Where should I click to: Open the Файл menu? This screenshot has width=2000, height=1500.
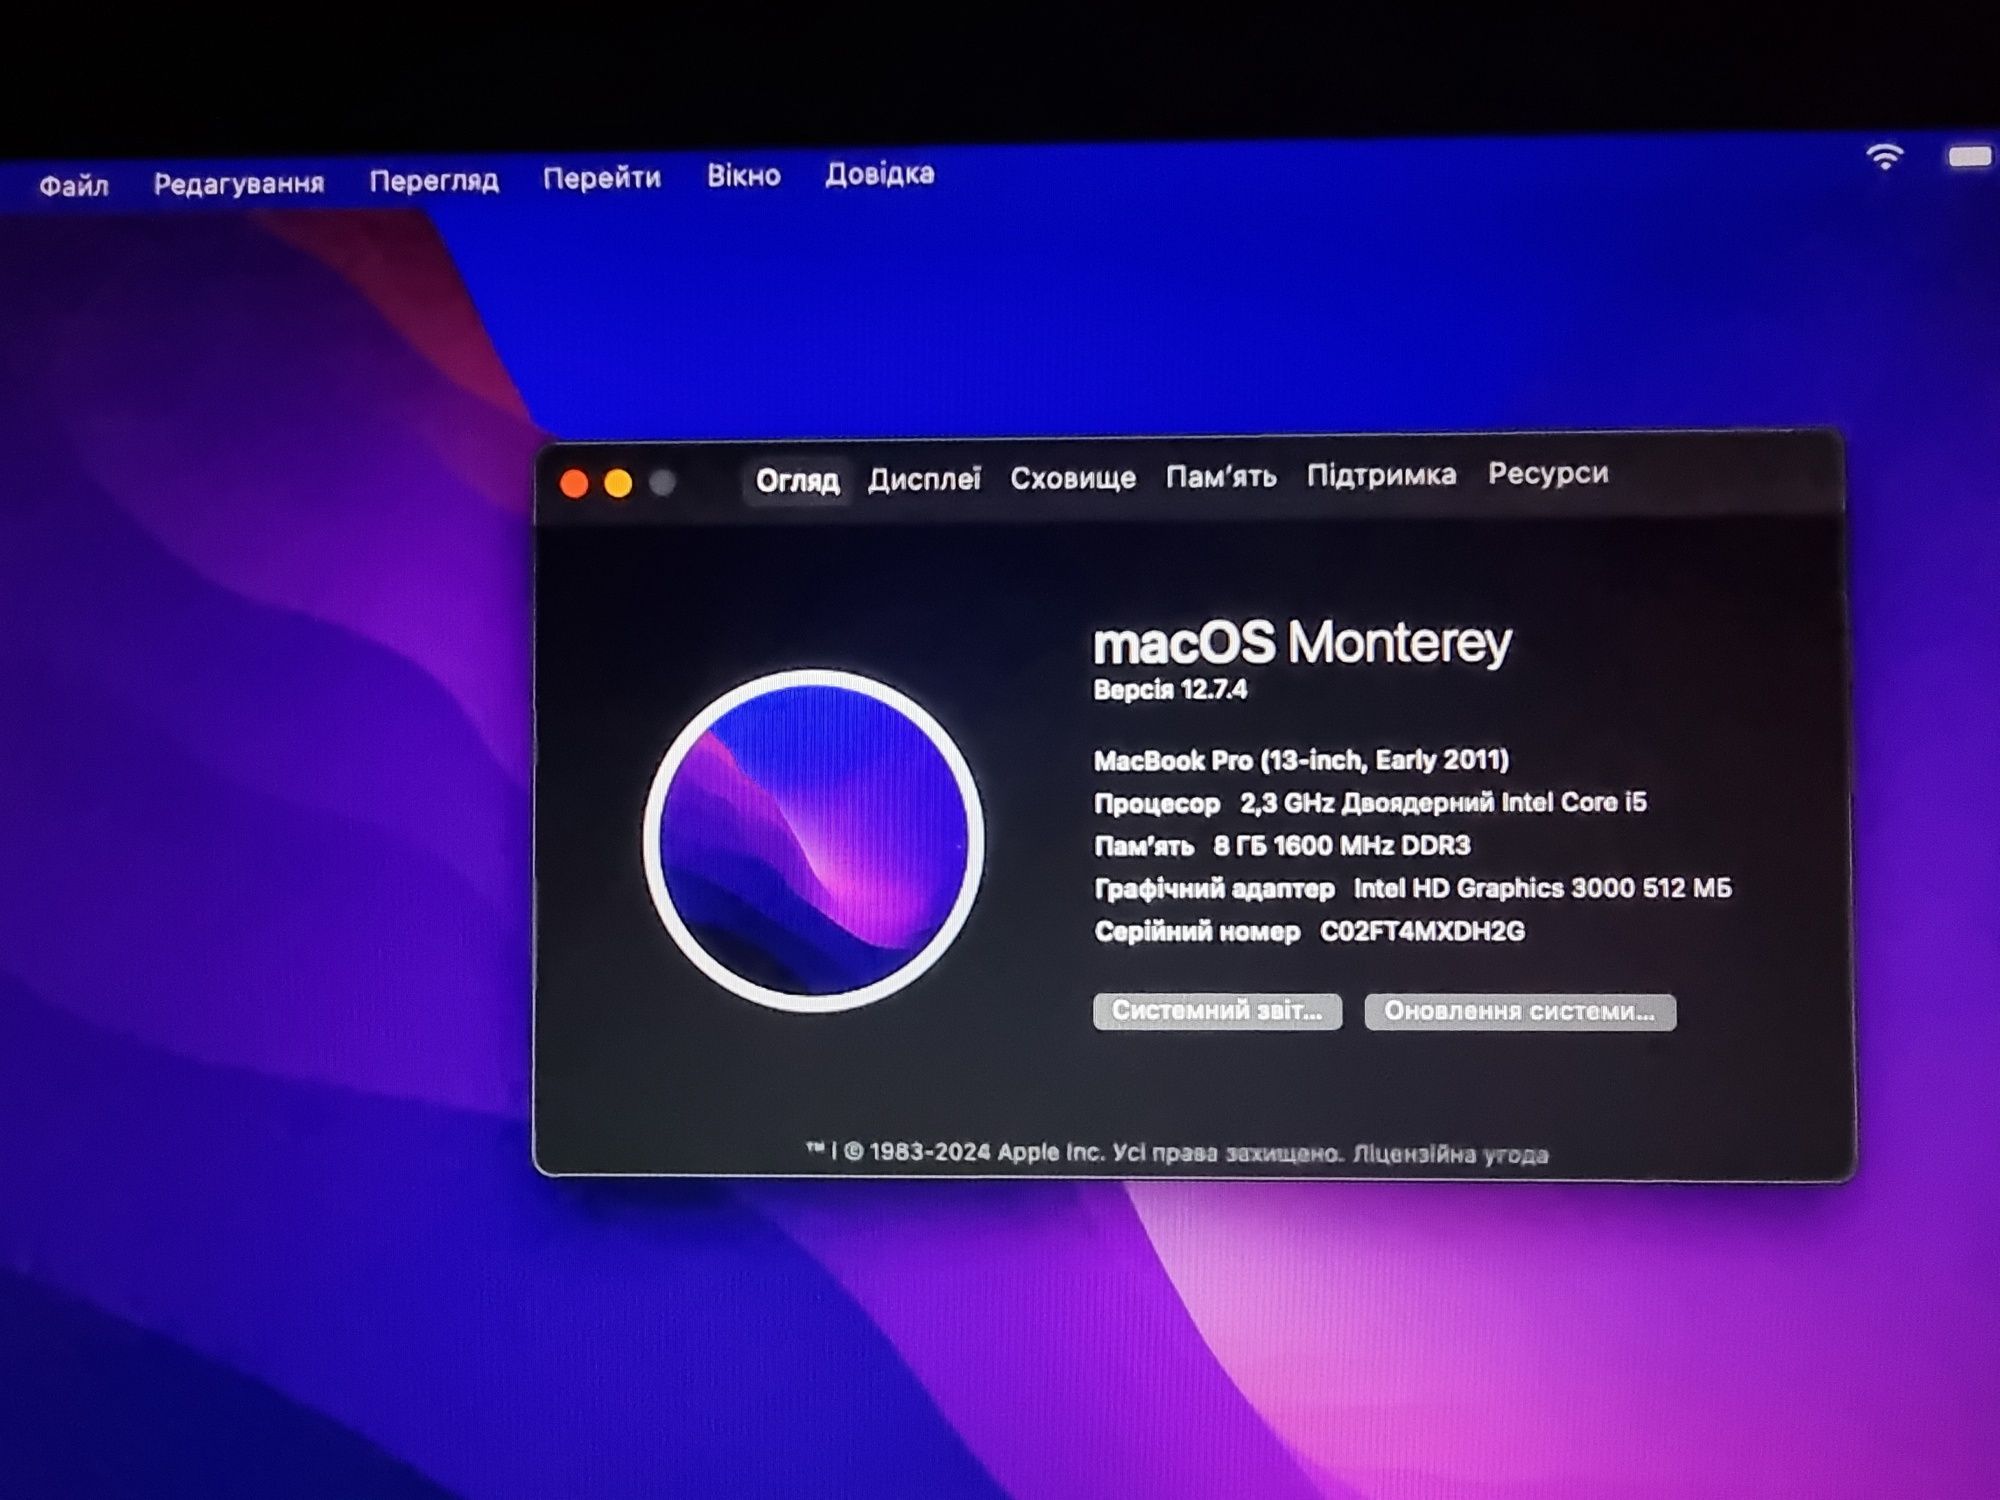coord(74,185)
